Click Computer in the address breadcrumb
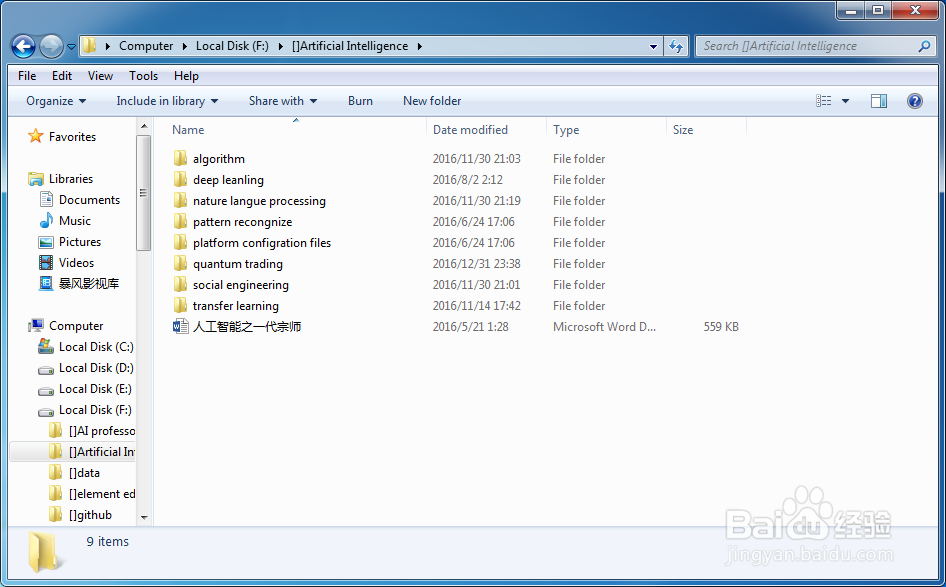Image resolution: width=946 pixels, height=587 pixels. coord(146,46)
